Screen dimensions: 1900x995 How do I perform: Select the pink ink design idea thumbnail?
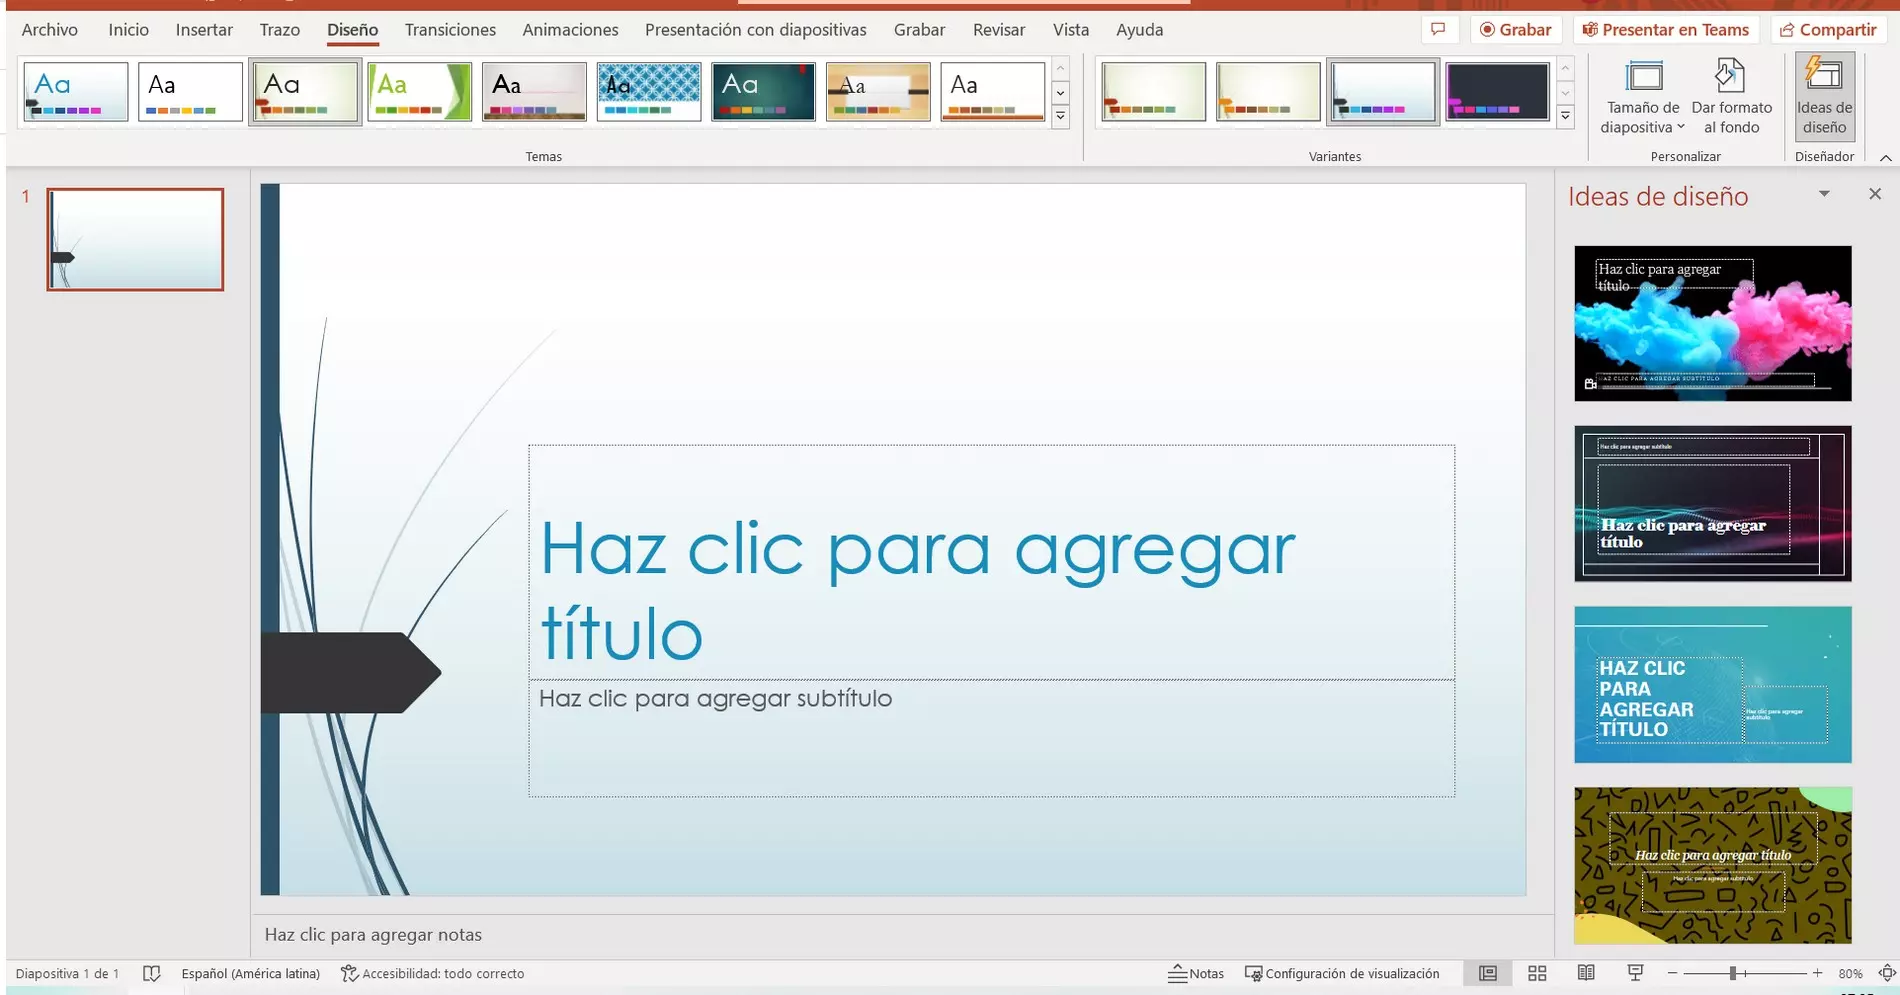click(1712, 323)
